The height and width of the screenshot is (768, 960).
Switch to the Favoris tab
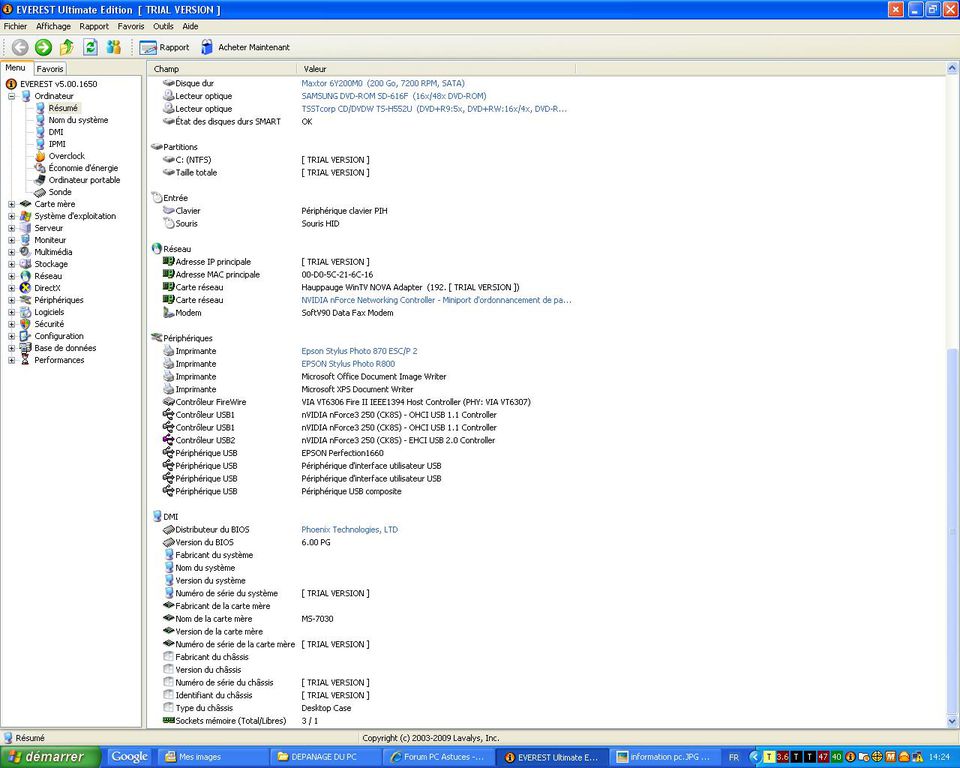[50, 69]
